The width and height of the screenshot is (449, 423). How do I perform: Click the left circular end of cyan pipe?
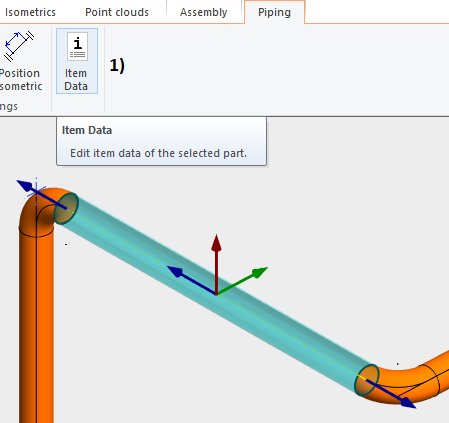(66, 208)
